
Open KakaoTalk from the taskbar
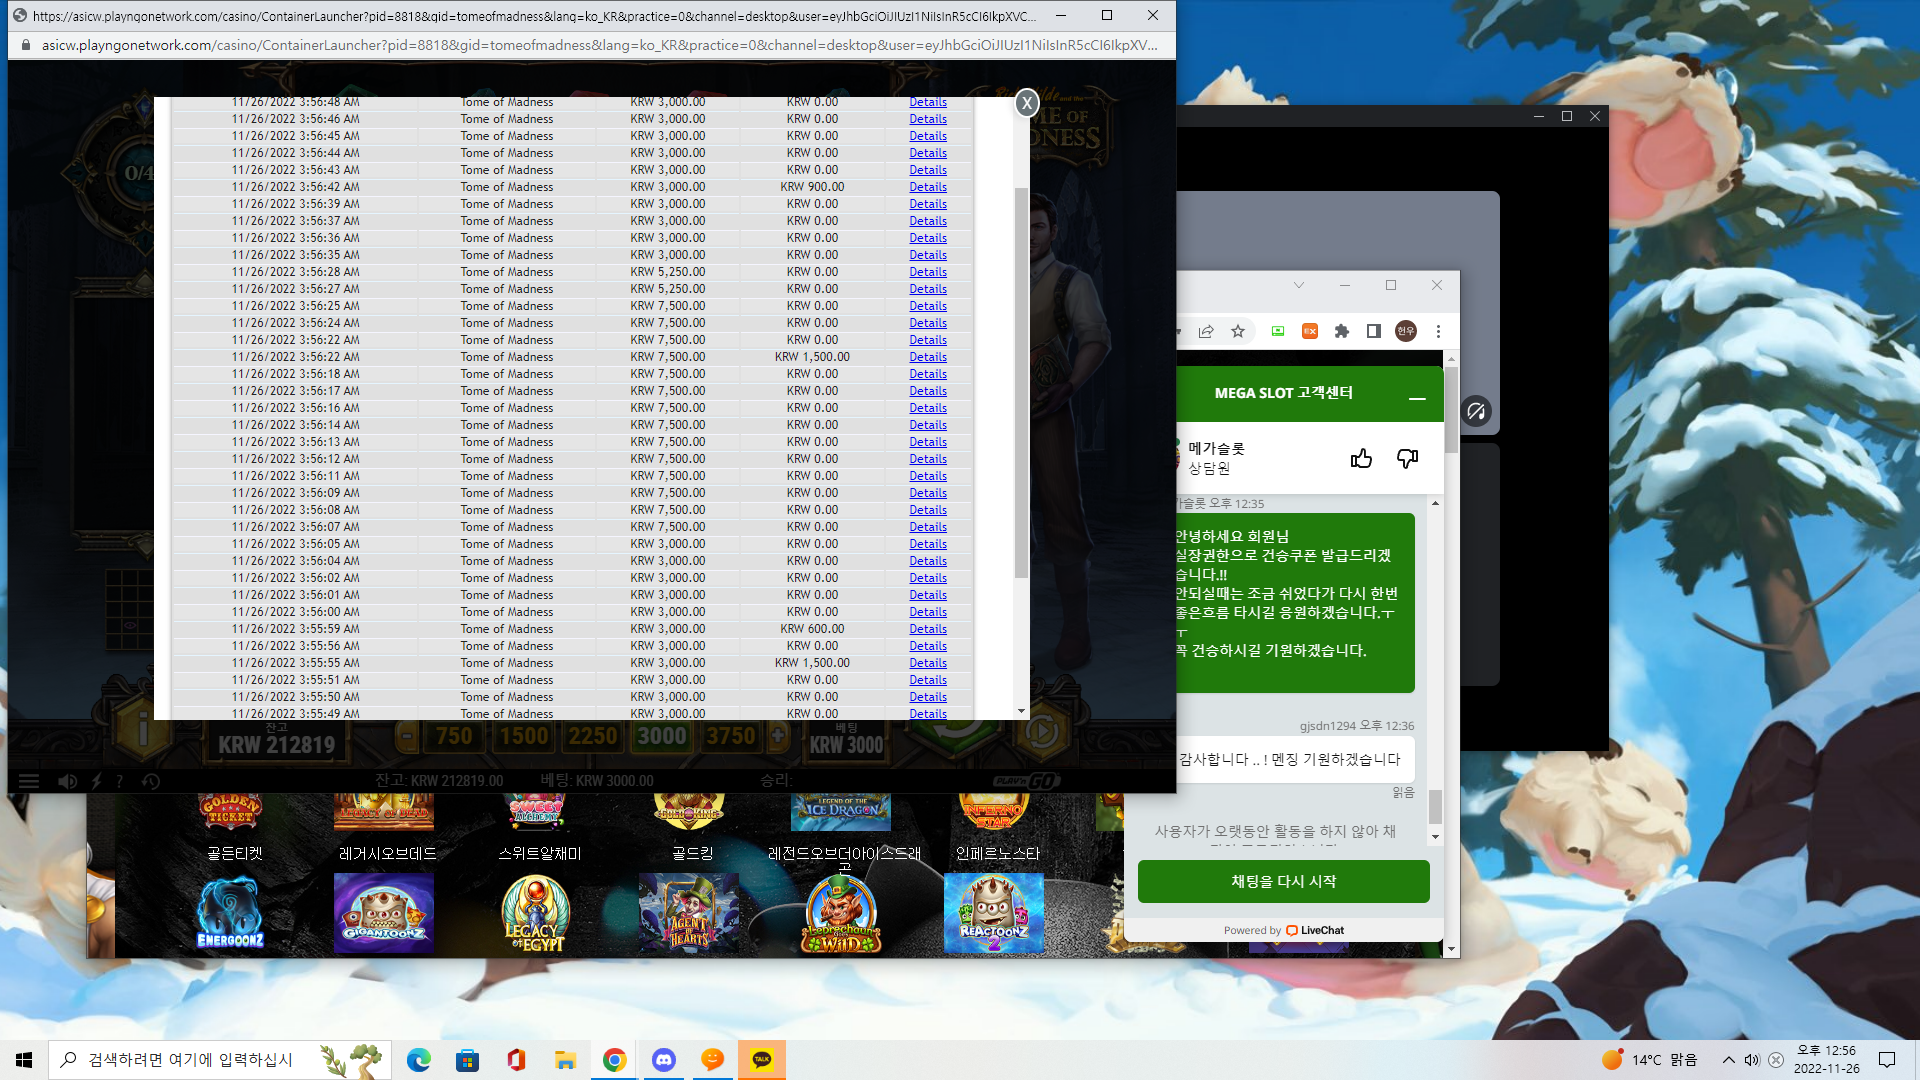click(x=761, y=1060)
